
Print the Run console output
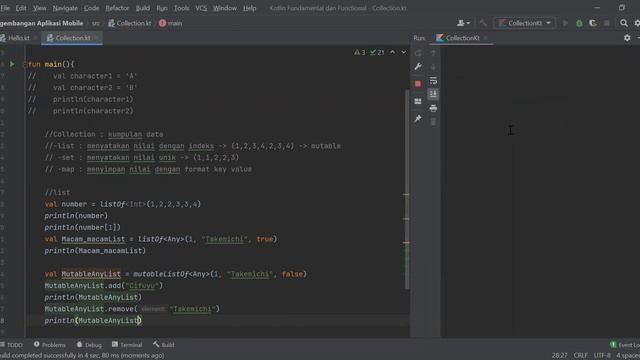pos(433,108)
